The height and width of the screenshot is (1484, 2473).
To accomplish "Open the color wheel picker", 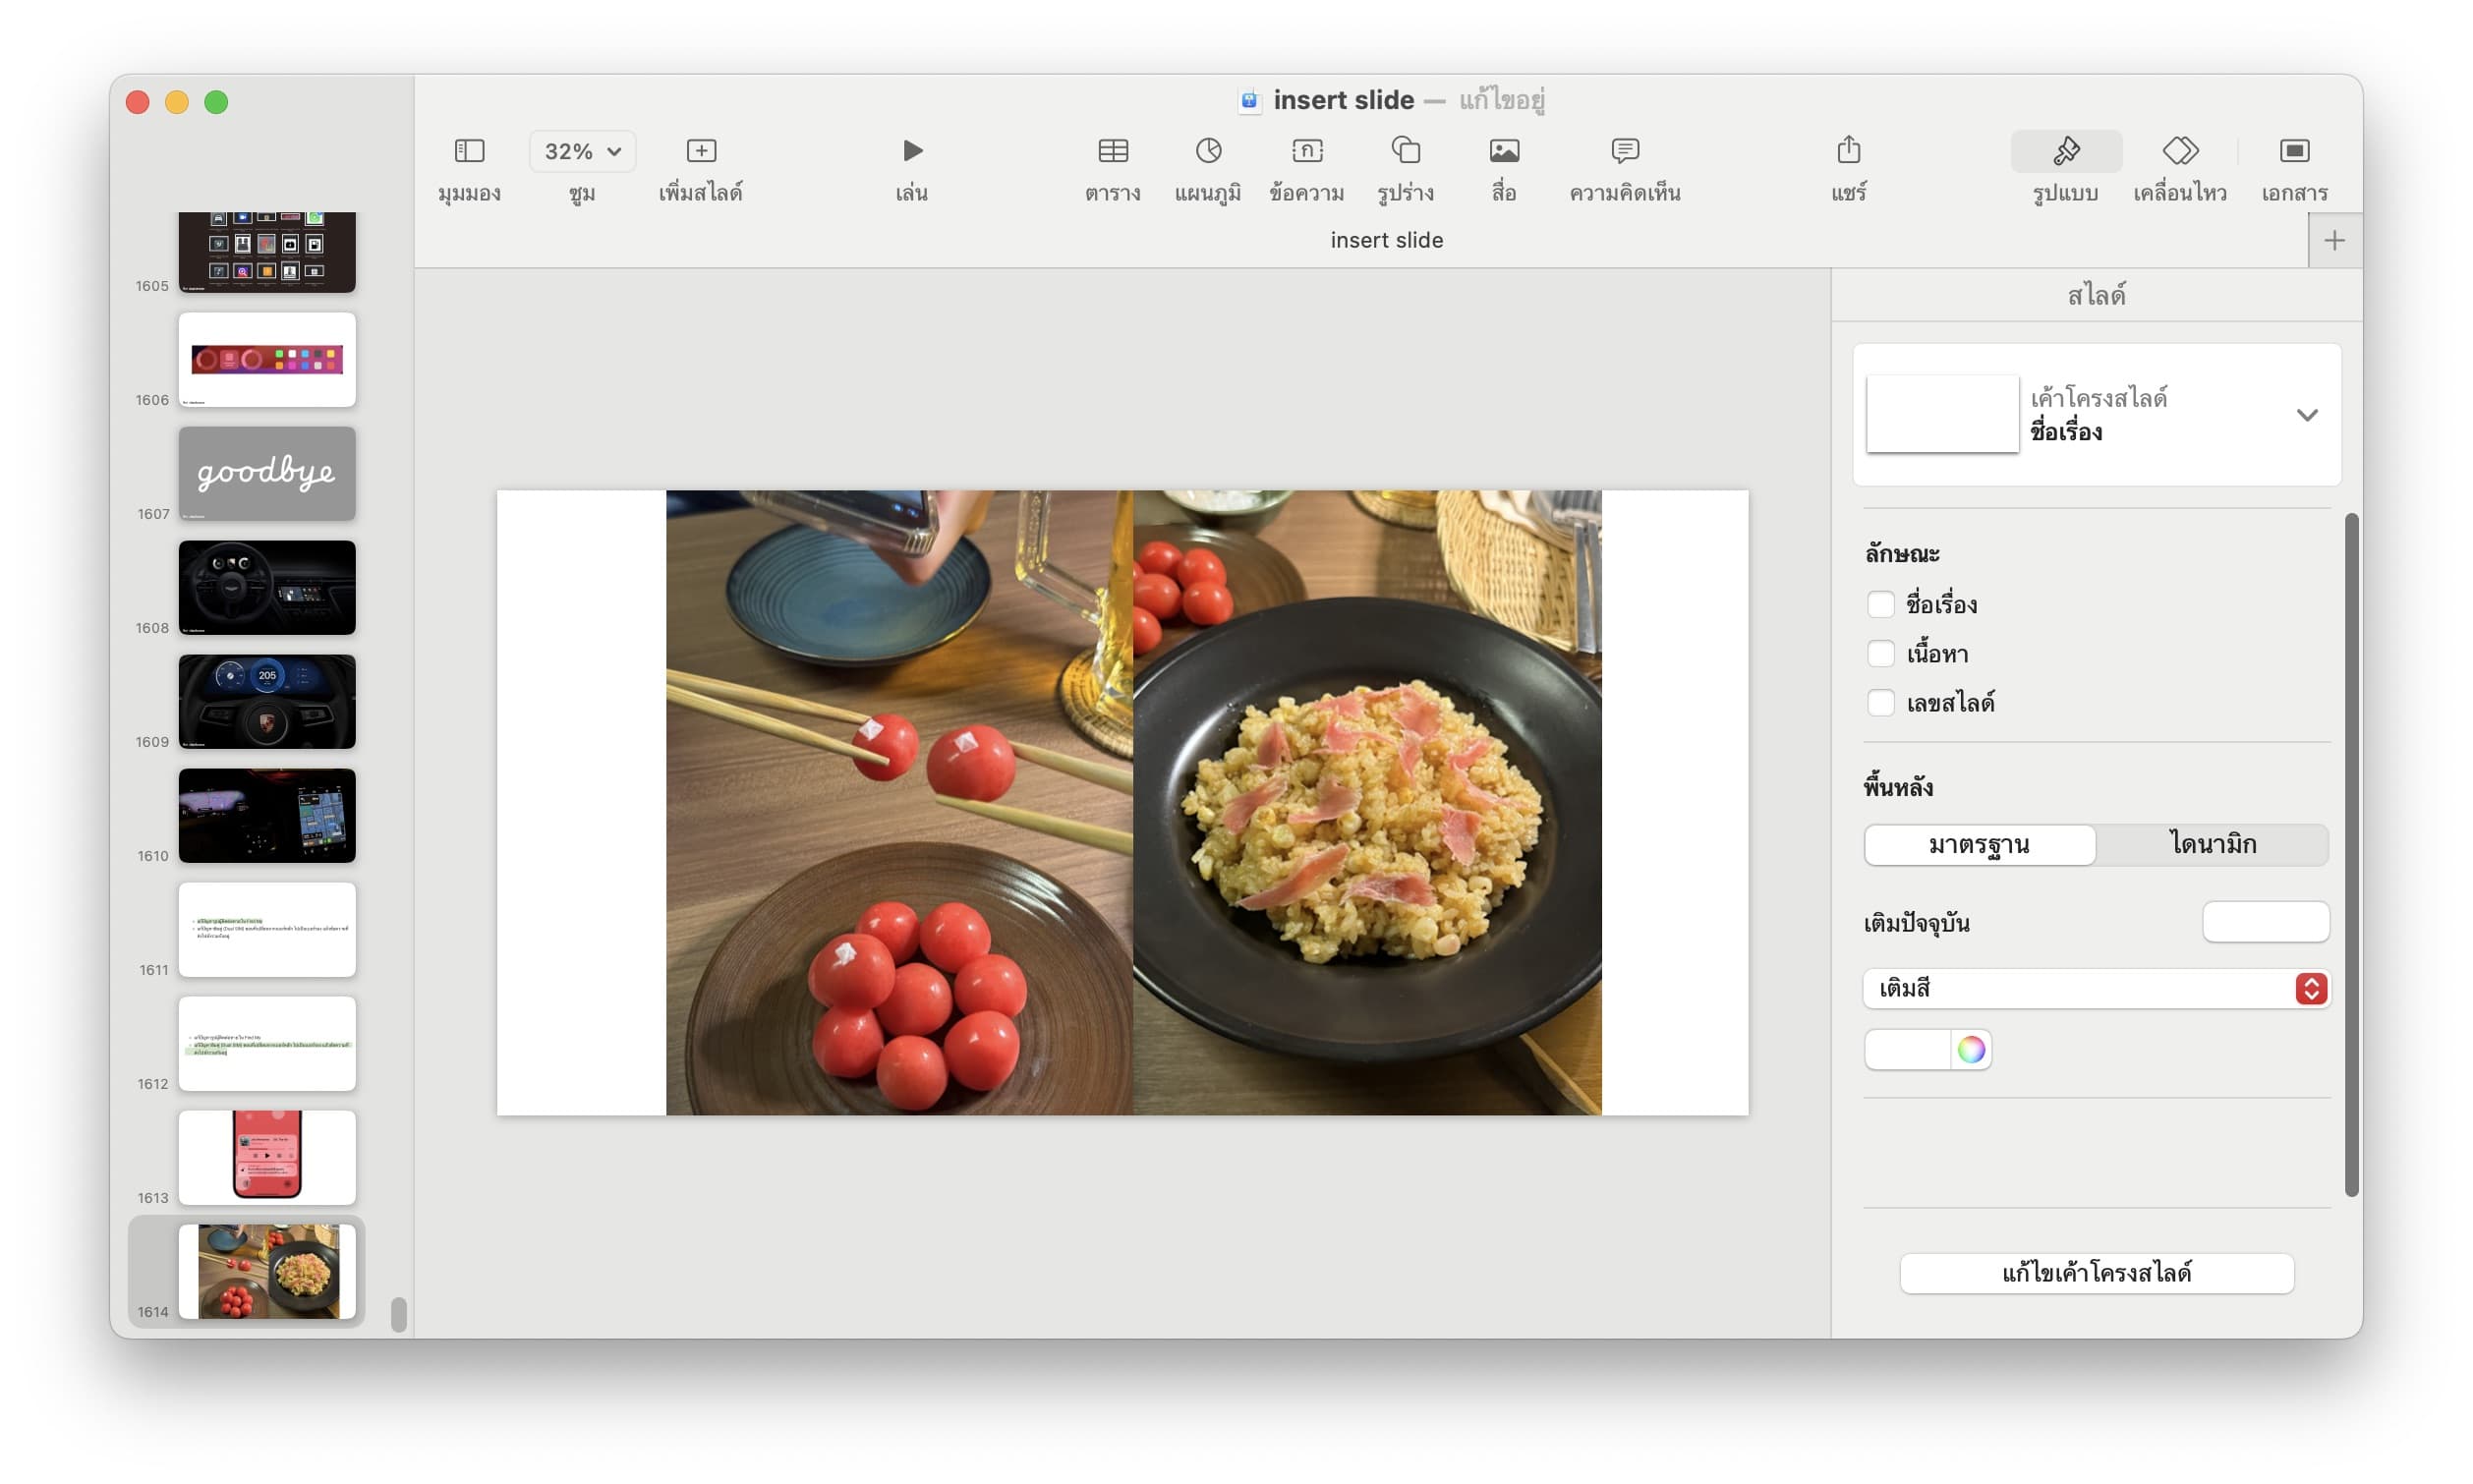I will [1970, 1050].
